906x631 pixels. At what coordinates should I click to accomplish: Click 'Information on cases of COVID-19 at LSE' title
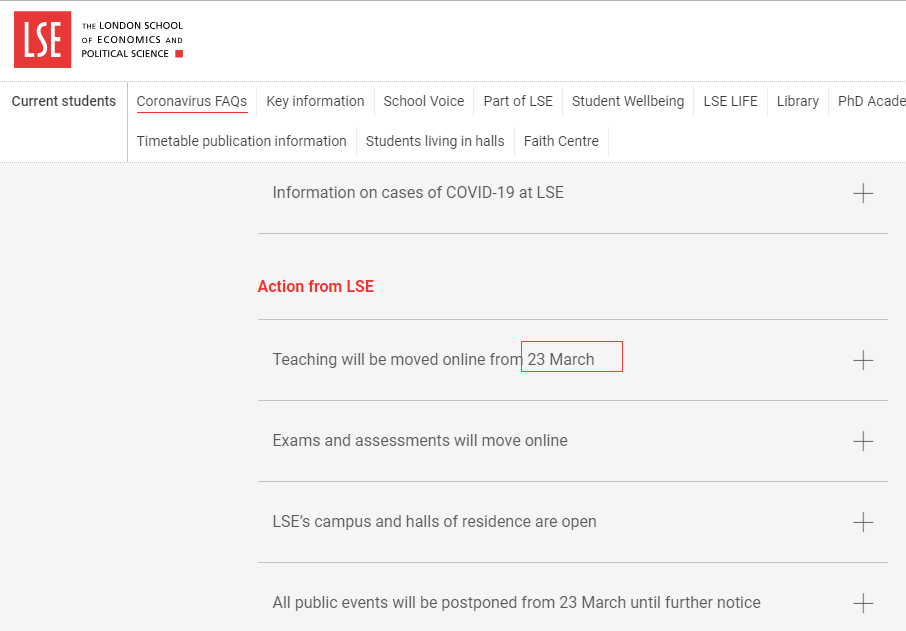coord(418,192)
